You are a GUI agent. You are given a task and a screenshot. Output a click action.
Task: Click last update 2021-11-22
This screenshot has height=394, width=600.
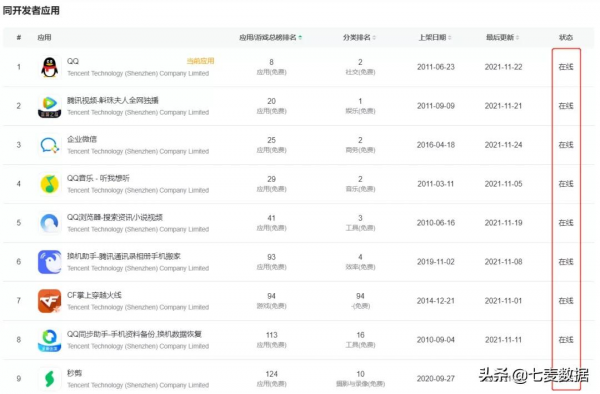point(503,67)
